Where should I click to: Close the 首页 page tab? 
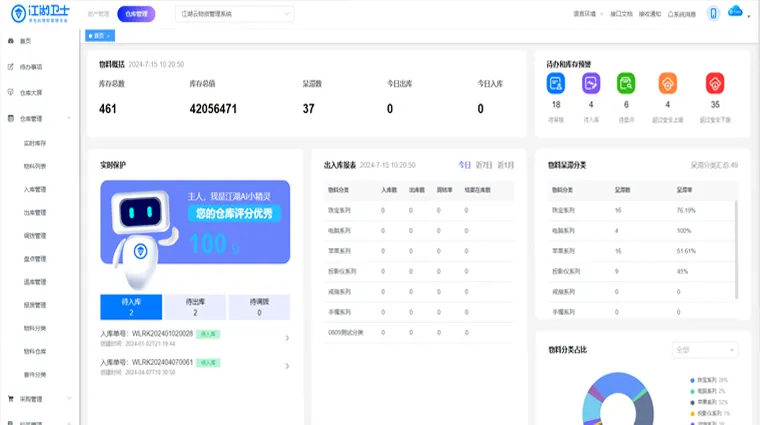pos(109,36)
